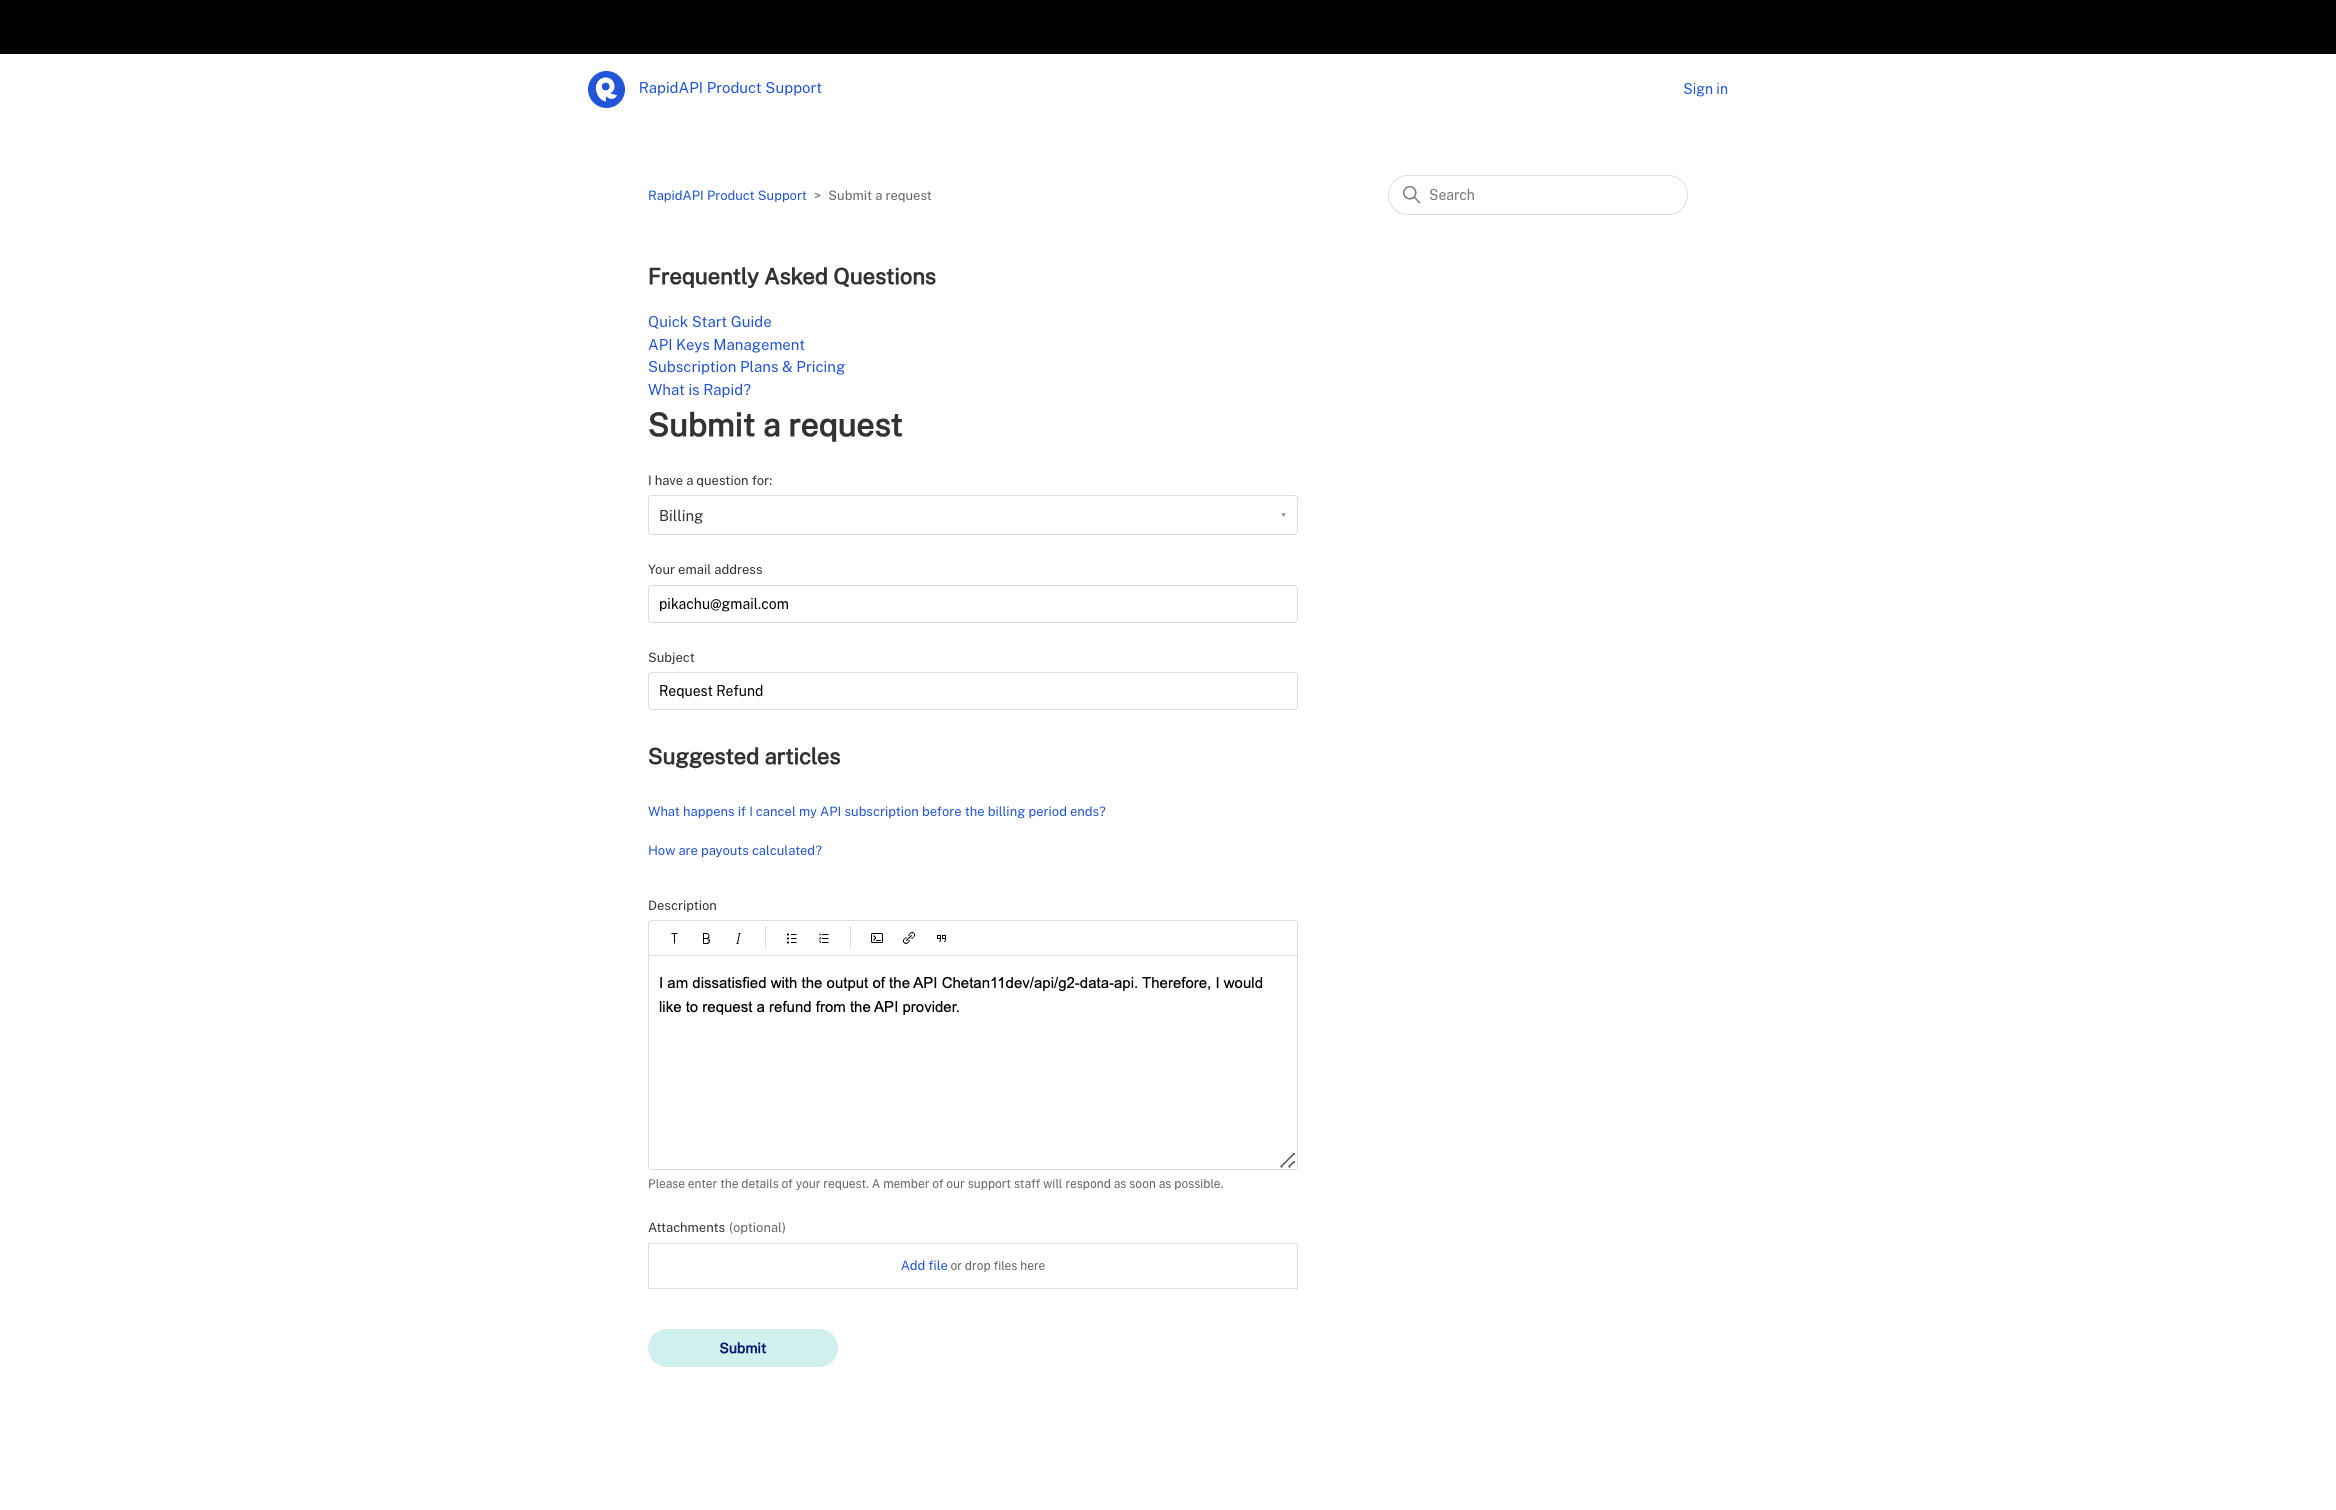This screenshot has height=1510, width=2336.
Task: Expand the RapidAPI Product Support breadcrumb link
Action: (727, 194)
